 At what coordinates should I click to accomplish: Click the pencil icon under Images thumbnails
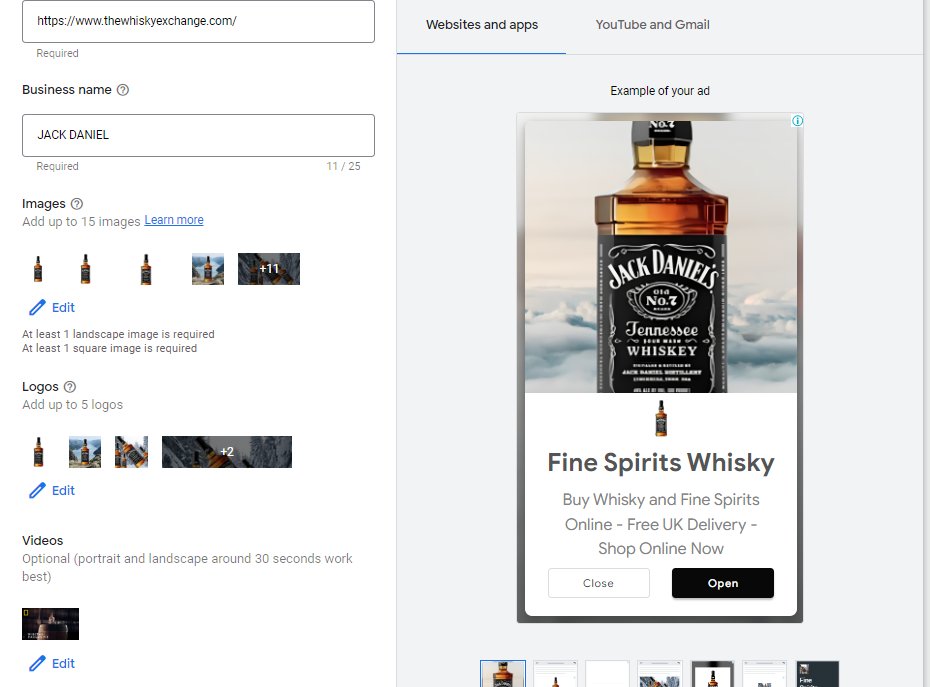37,307
